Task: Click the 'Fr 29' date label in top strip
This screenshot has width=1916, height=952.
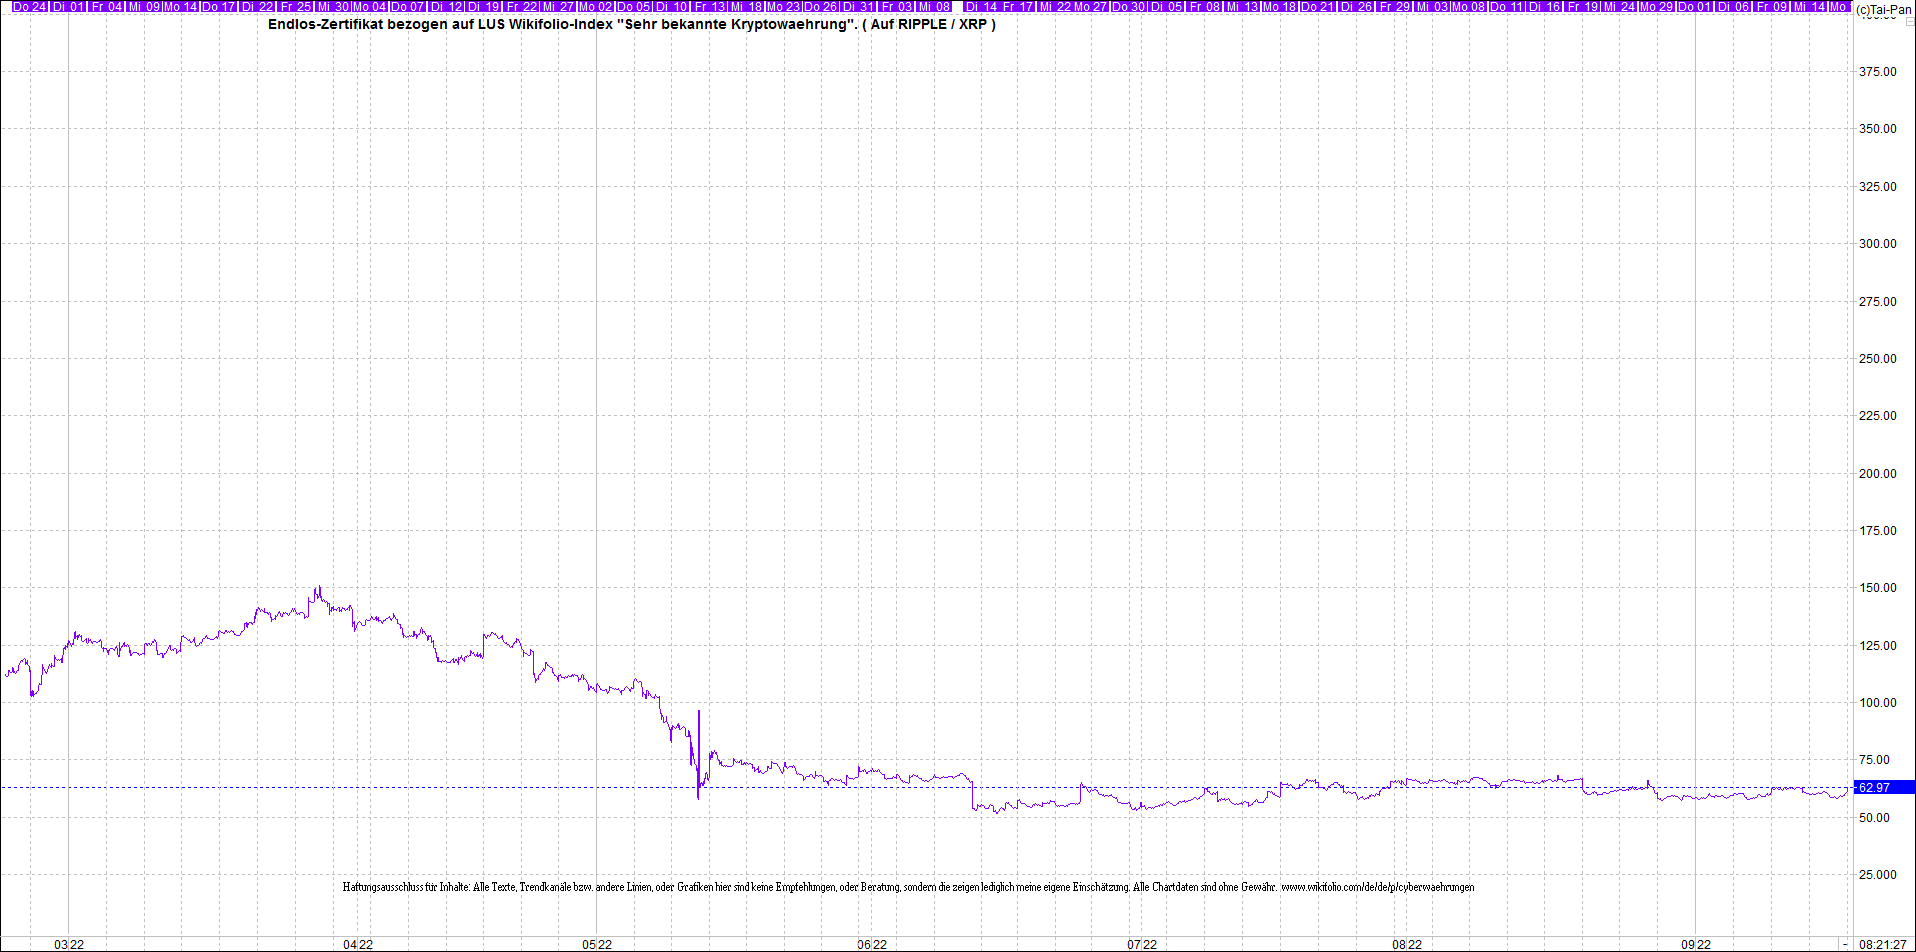Action: 1395,7
